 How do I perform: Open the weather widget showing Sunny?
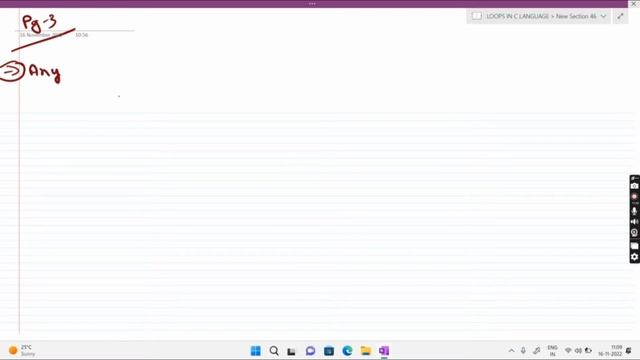(x=21, y=351)
